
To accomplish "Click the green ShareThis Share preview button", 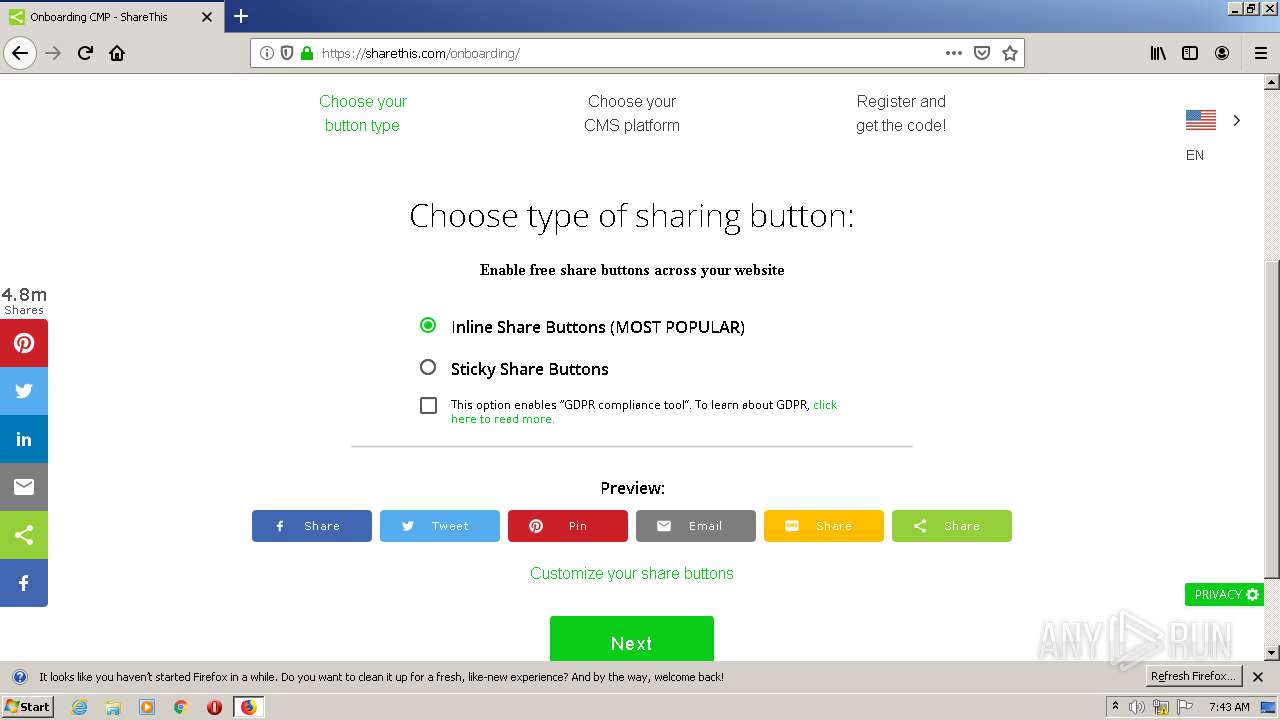I will [x=952, y=526].
